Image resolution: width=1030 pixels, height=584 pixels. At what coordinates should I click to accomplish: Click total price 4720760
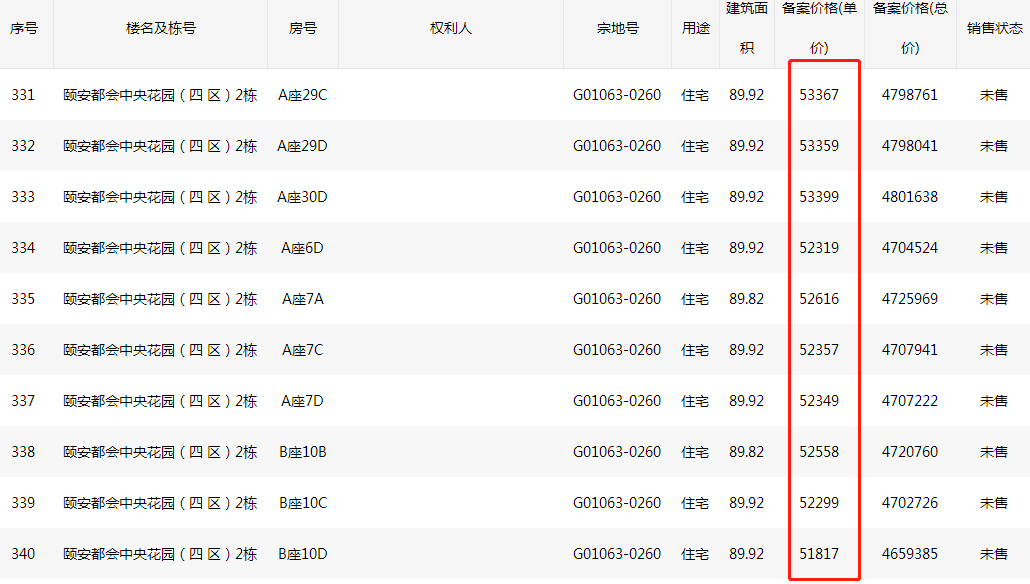(x=910, y=452)
